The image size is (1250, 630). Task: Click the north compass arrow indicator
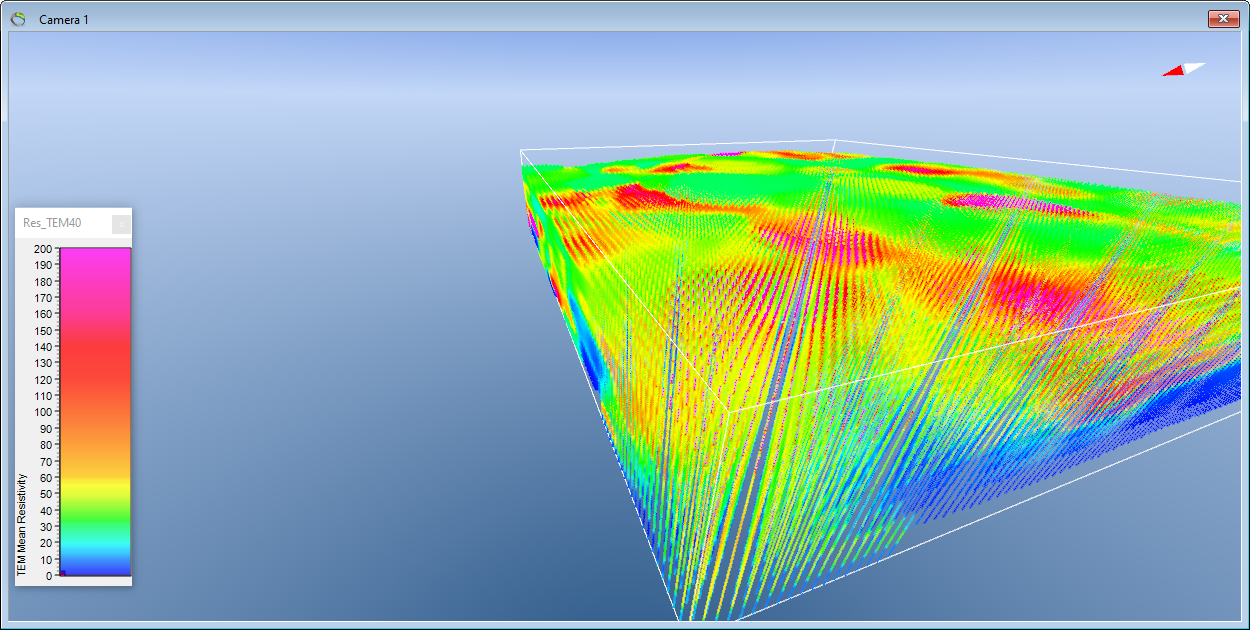pos(1185,69)
